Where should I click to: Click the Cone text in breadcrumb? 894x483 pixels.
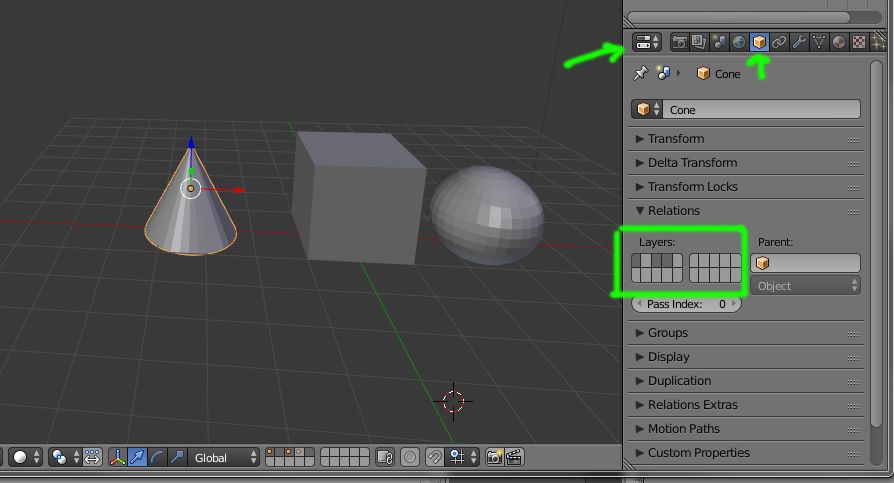[728, 74]
